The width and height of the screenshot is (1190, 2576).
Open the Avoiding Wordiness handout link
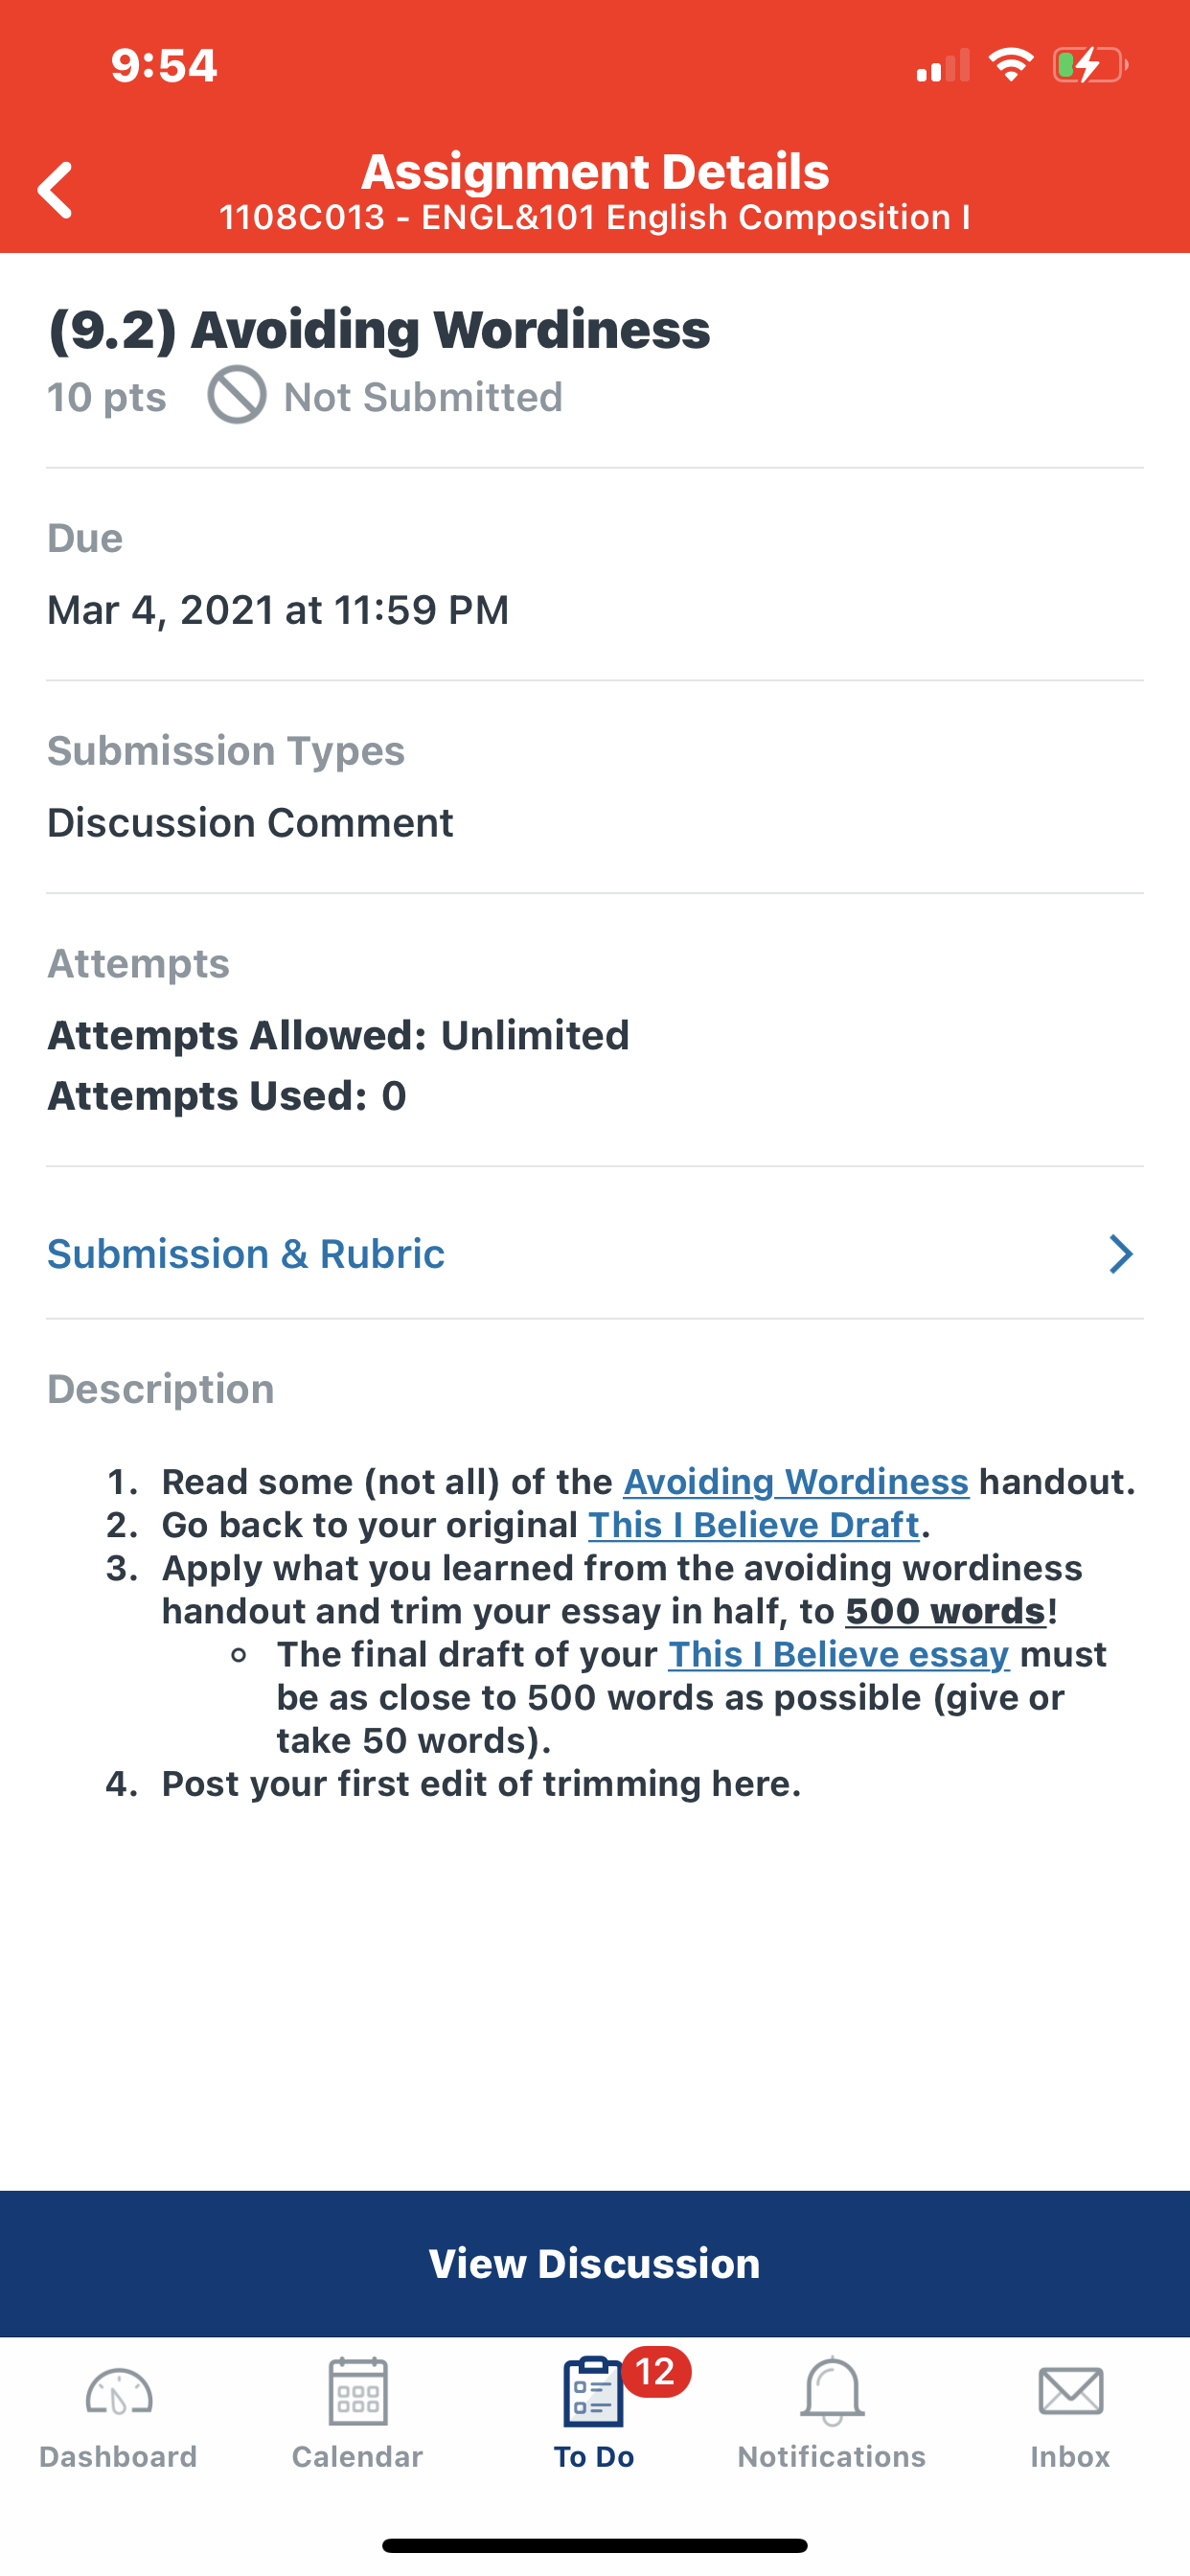[x=796, y=1482]
